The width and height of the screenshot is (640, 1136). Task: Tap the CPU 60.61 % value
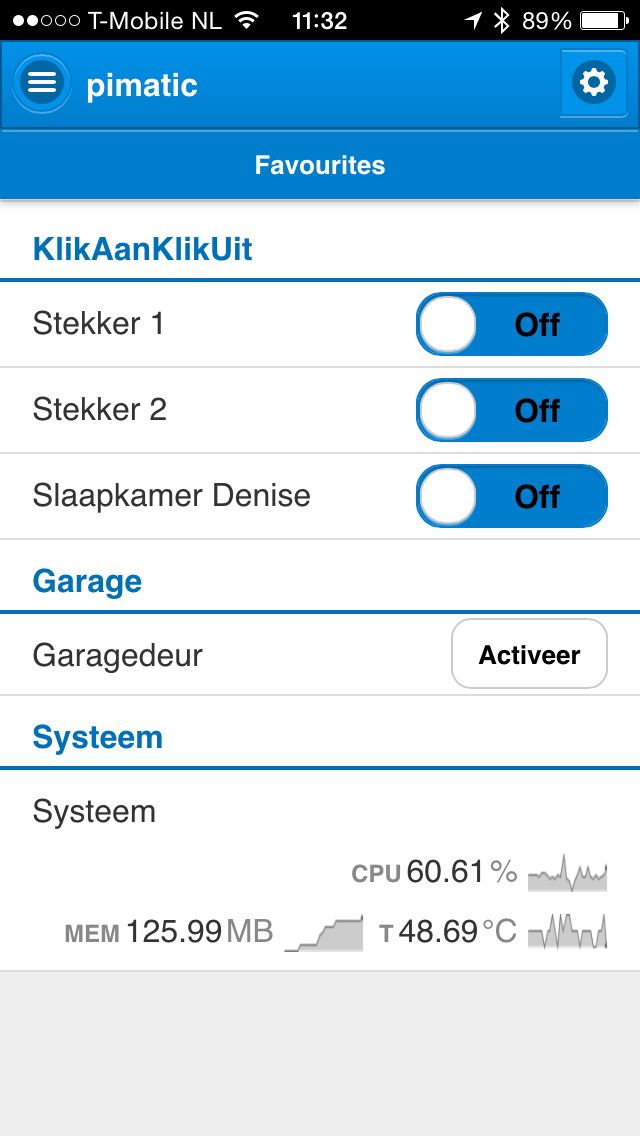point(435,873)
